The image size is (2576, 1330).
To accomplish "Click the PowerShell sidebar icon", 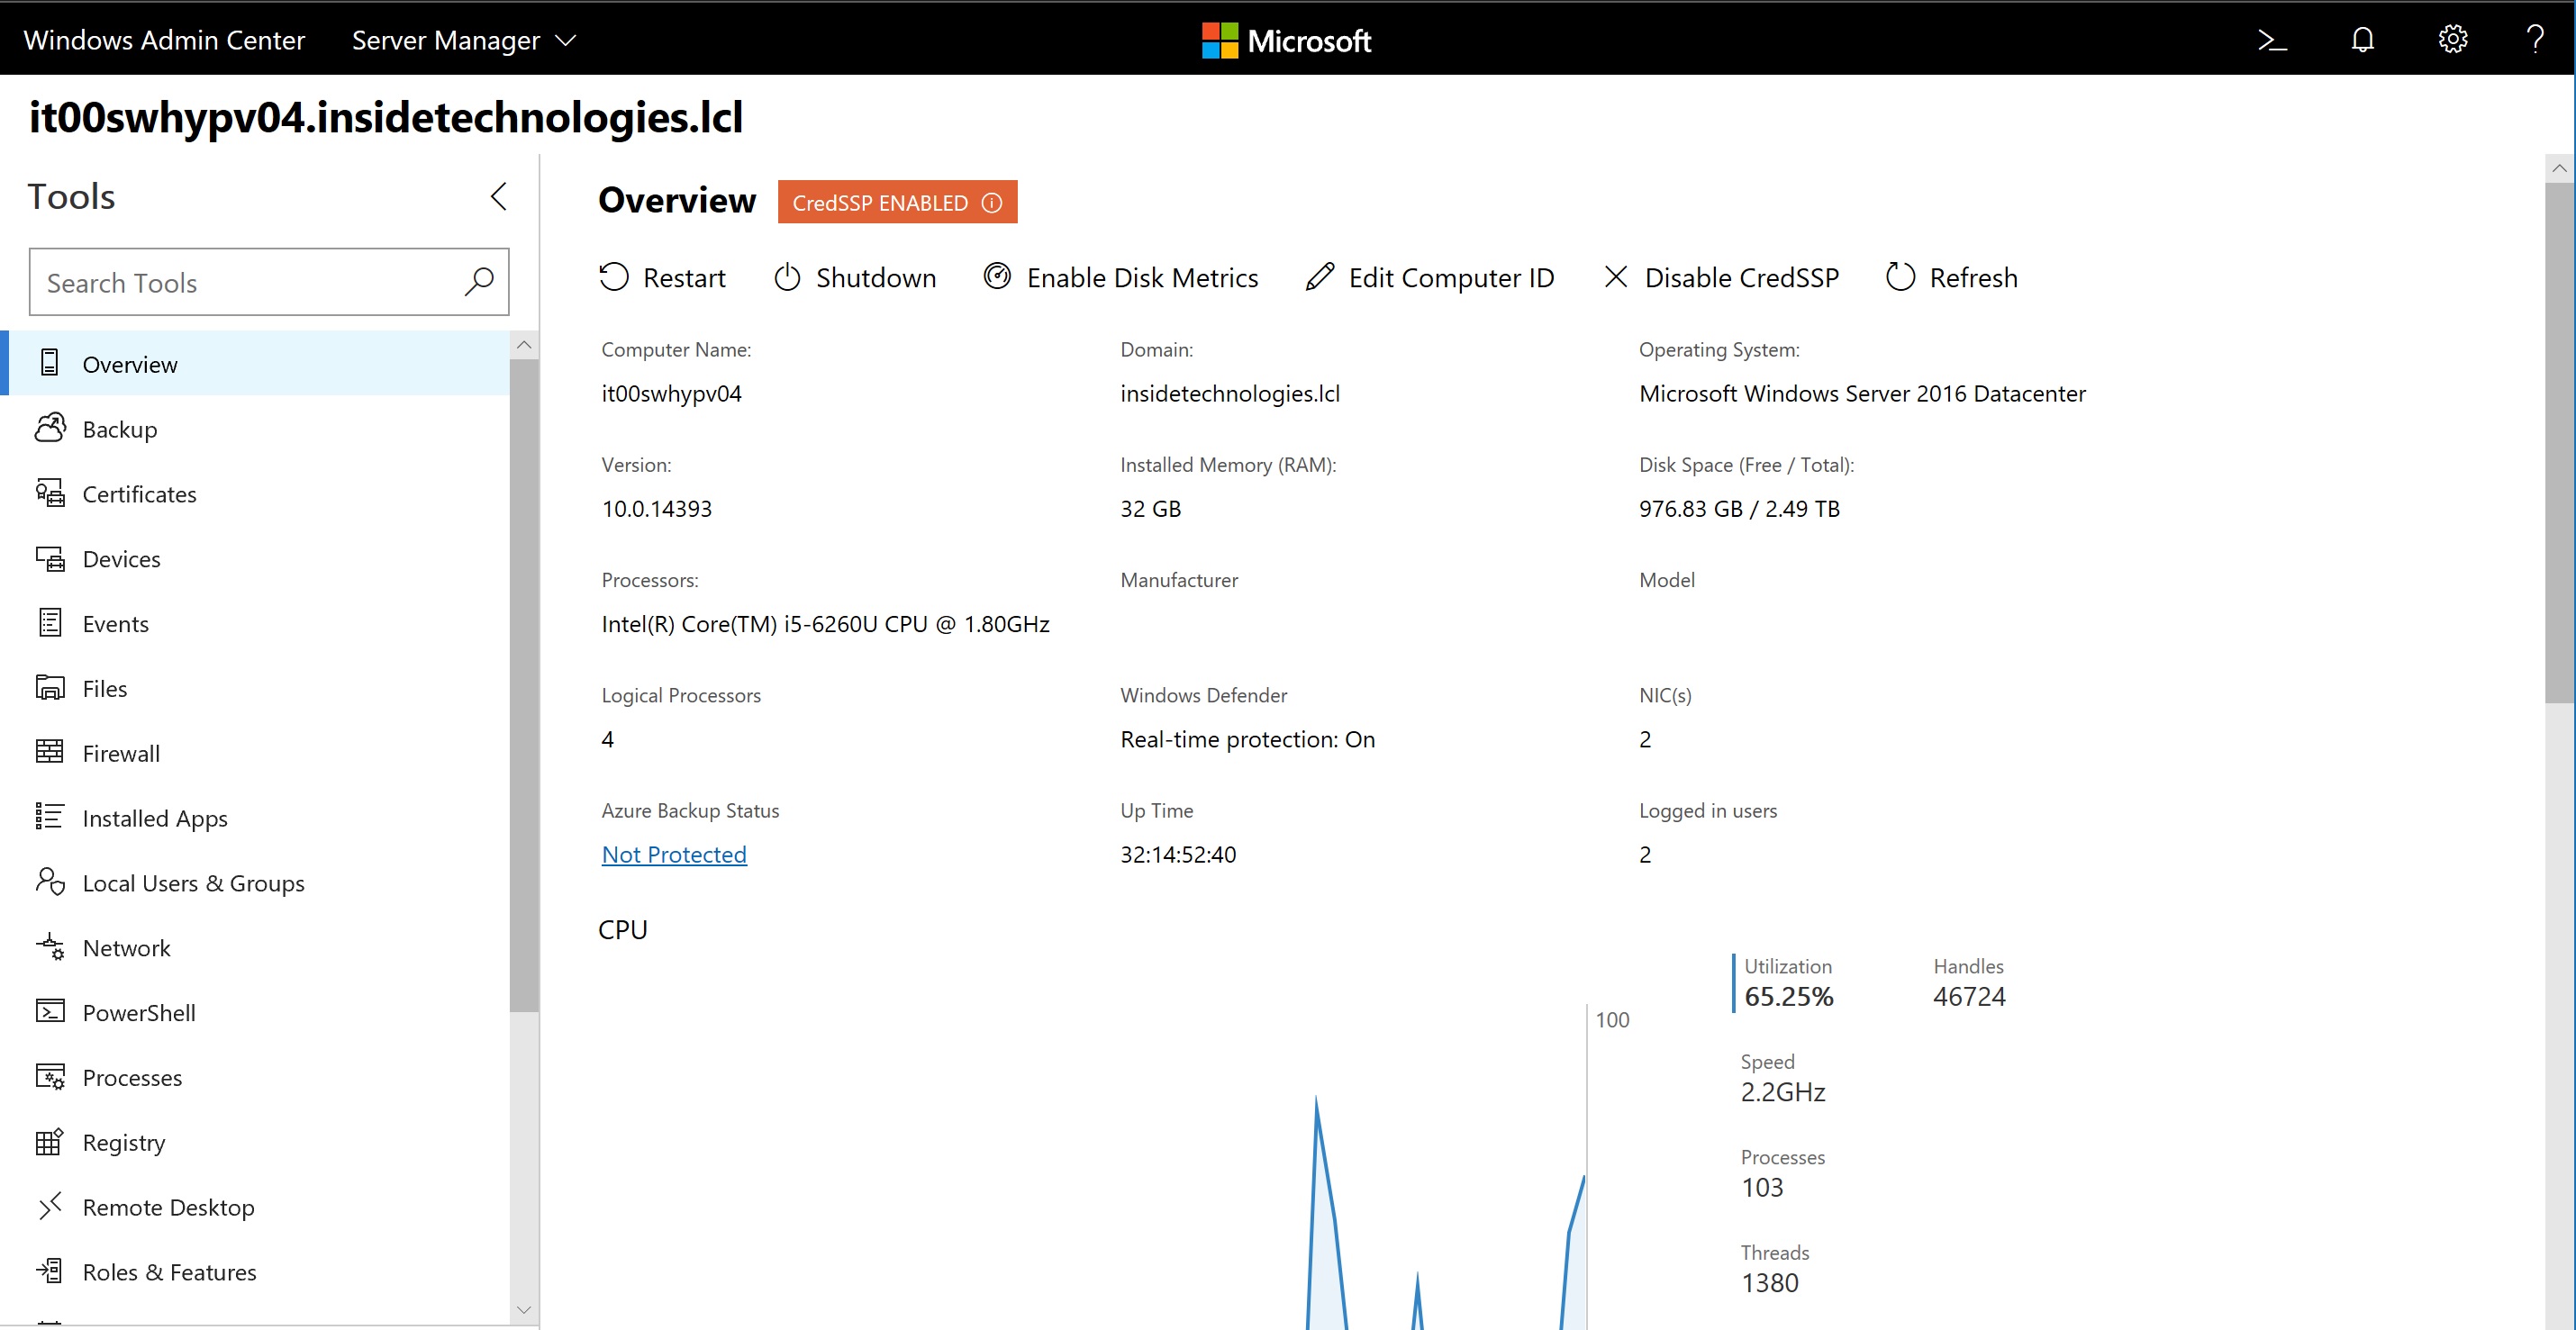I will coord(50,1011).
